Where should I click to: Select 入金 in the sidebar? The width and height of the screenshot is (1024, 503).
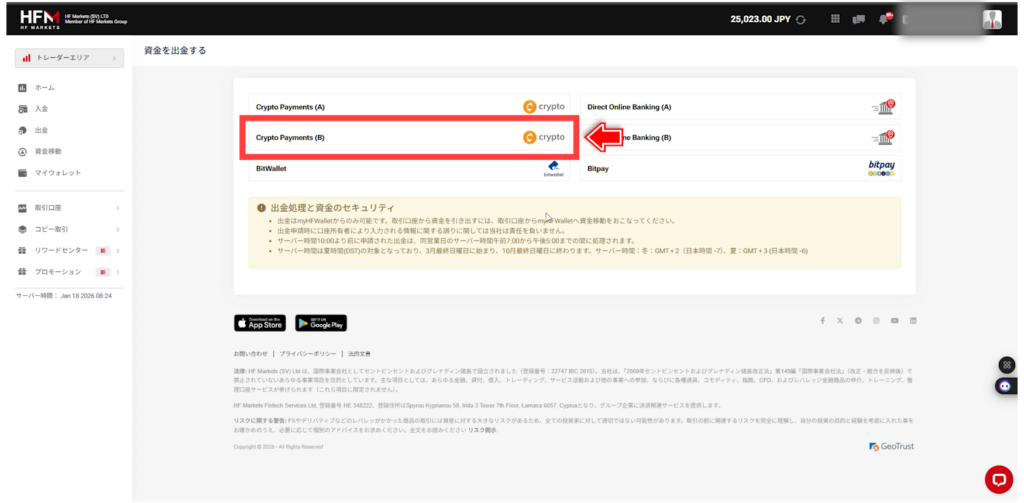[x=41, y=109]
